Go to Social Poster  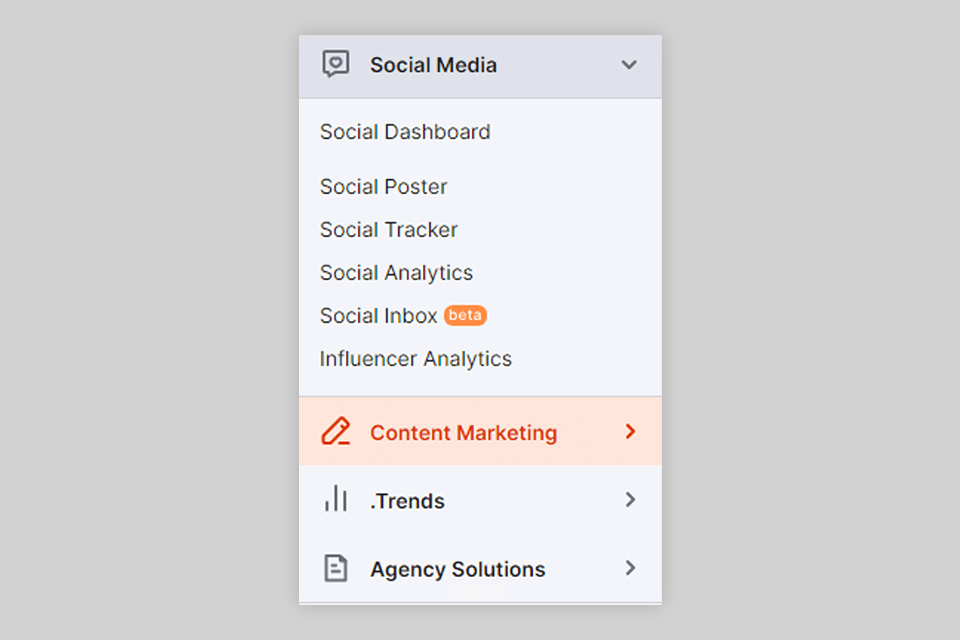pyautogui.click(x=383, y=187)
